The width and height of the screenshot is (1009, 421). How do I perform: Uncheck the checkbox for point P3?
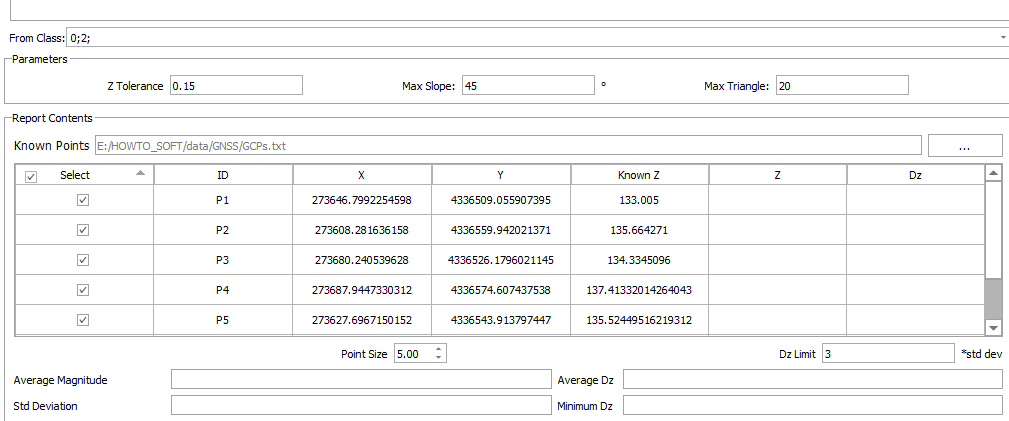[x=84, y=260]
